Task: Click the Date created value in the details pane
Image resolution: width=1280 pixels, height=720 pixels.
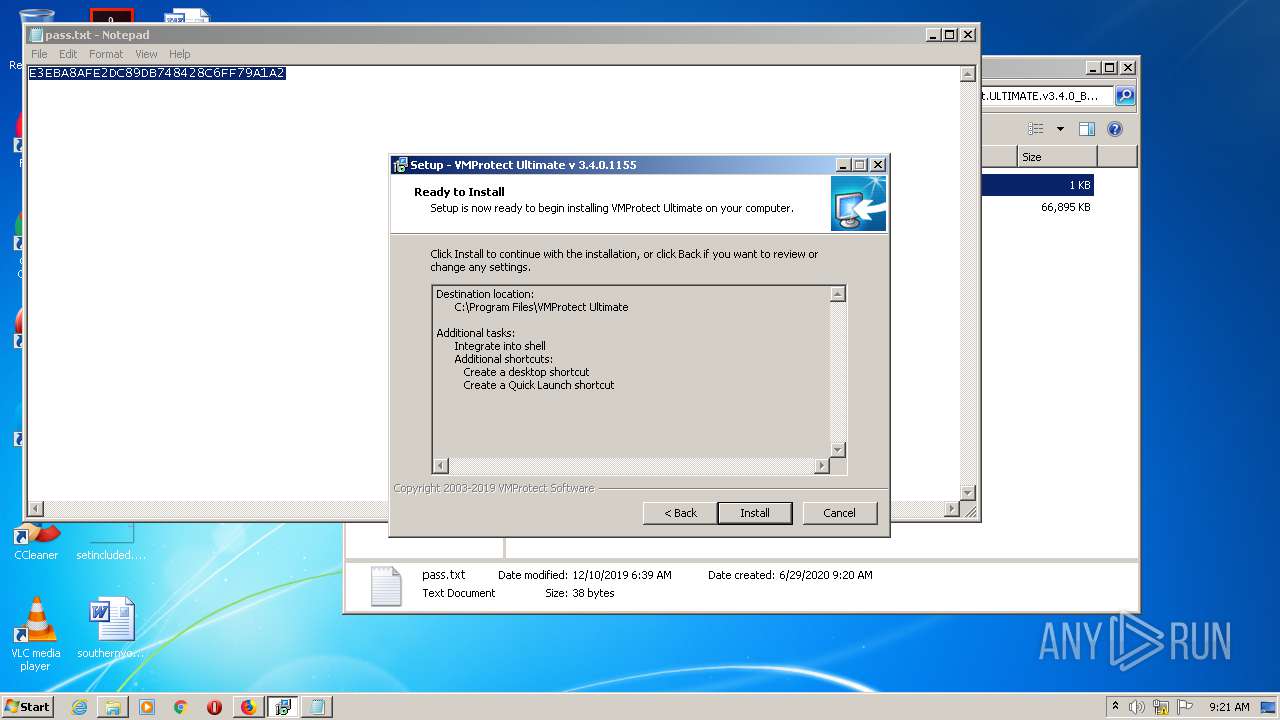Action: point(826,575)
